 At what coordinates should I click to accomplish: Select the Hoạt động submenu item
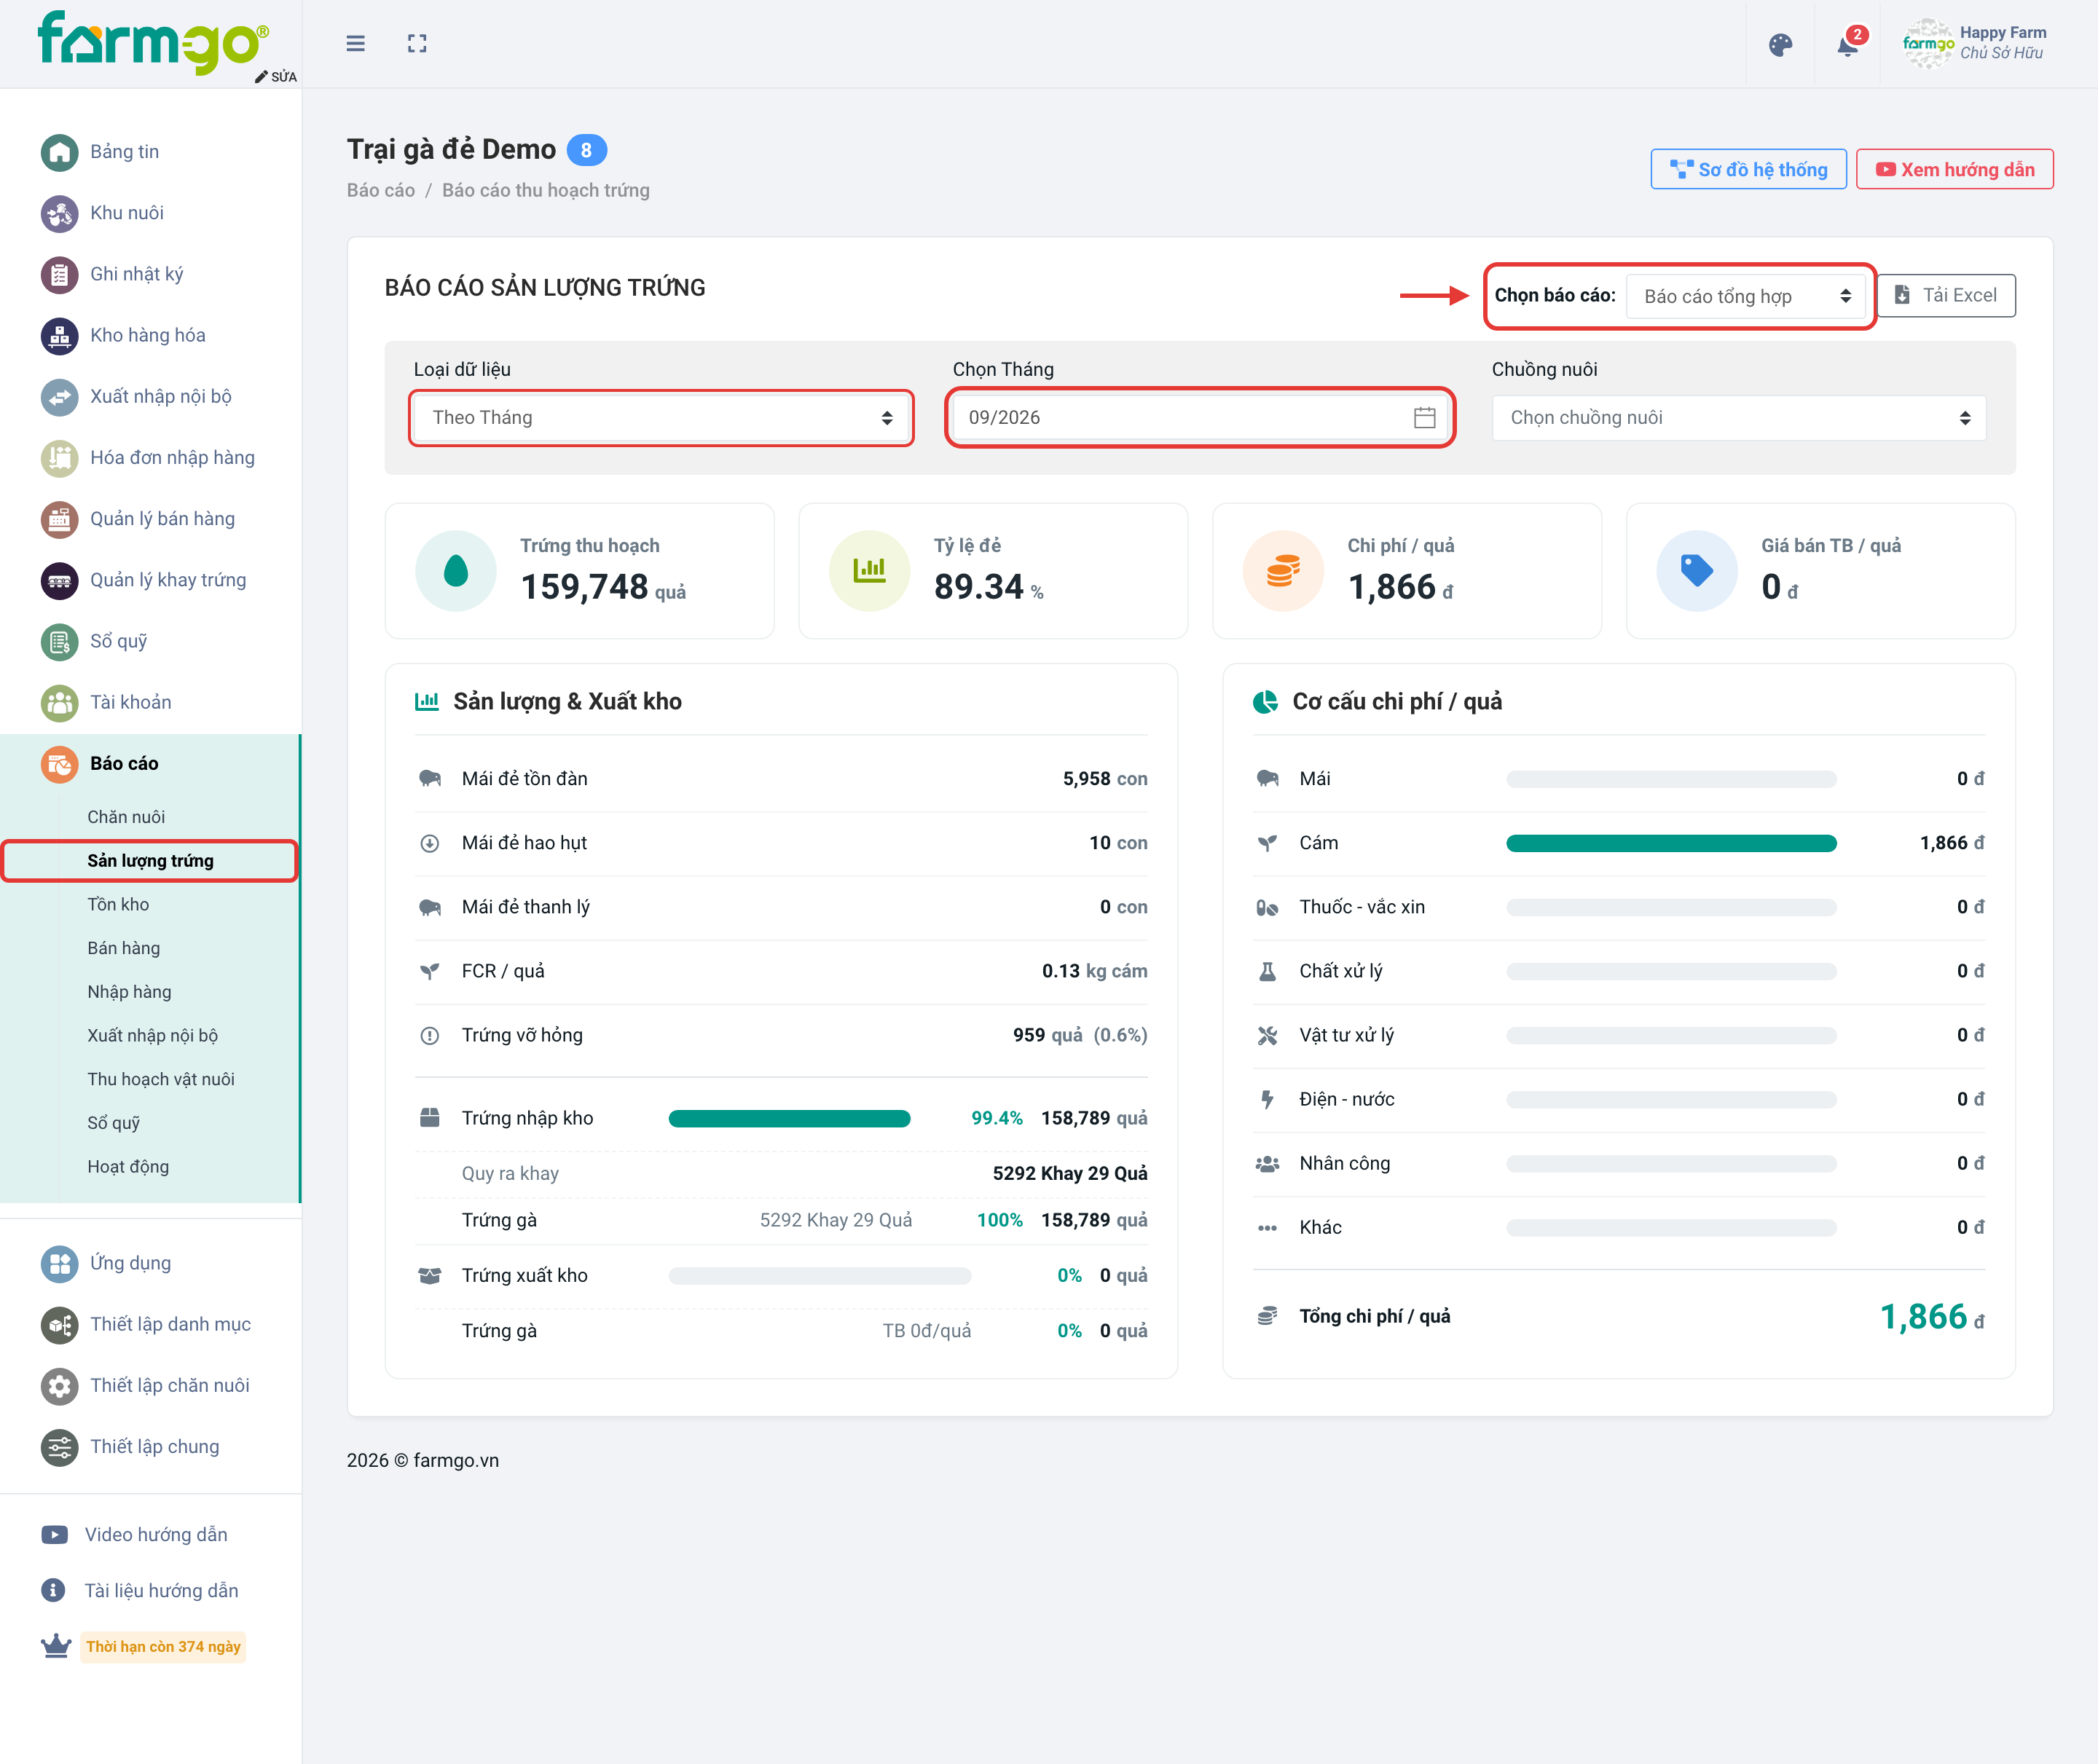[128, 1166]
